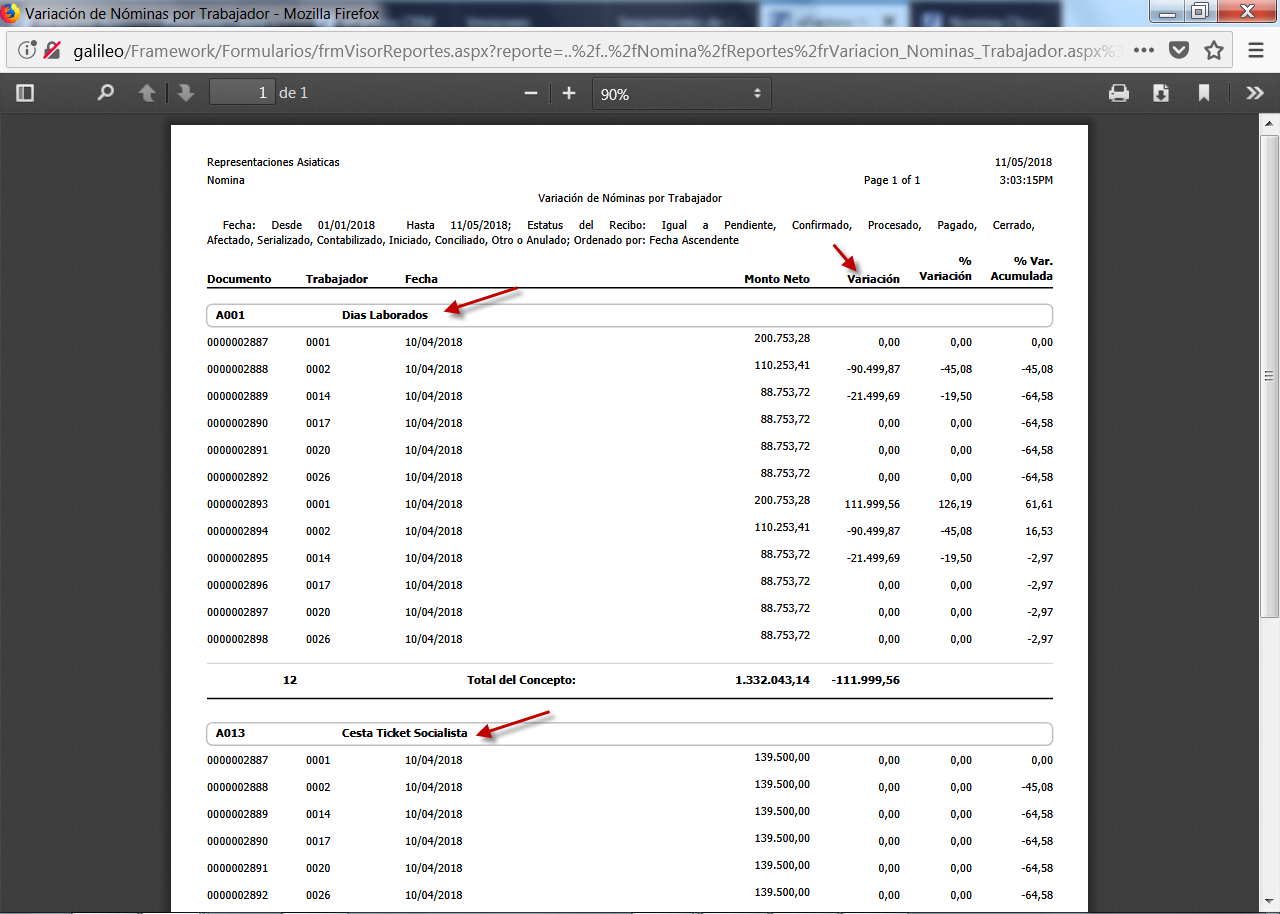Open the Firefox hamburger menu
The width and height of the screenshot is (1280, 914).
1255,50
